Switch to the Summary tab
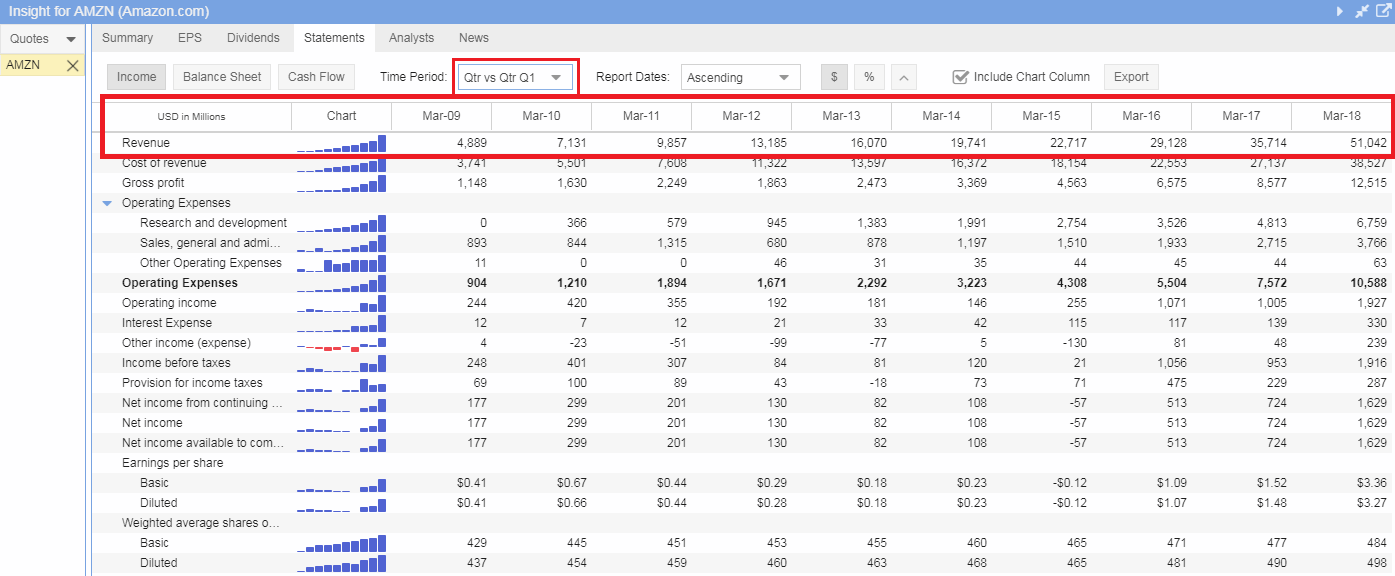The height and width of the screenshot is (576, 1395). (x=127, y=38)
